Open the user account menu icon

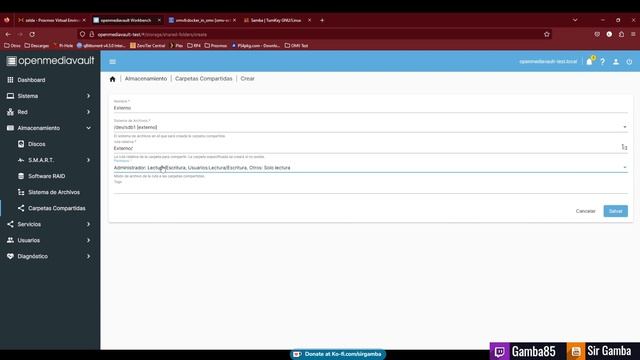(x=616, y=62)
